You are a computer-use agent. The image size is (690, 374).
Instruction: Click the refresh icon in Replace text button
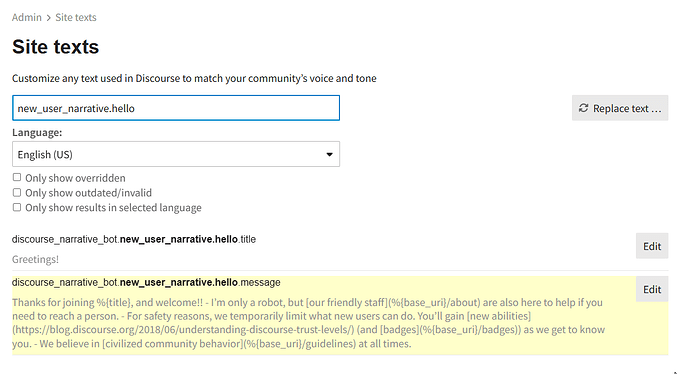click(x=584, y=108)
